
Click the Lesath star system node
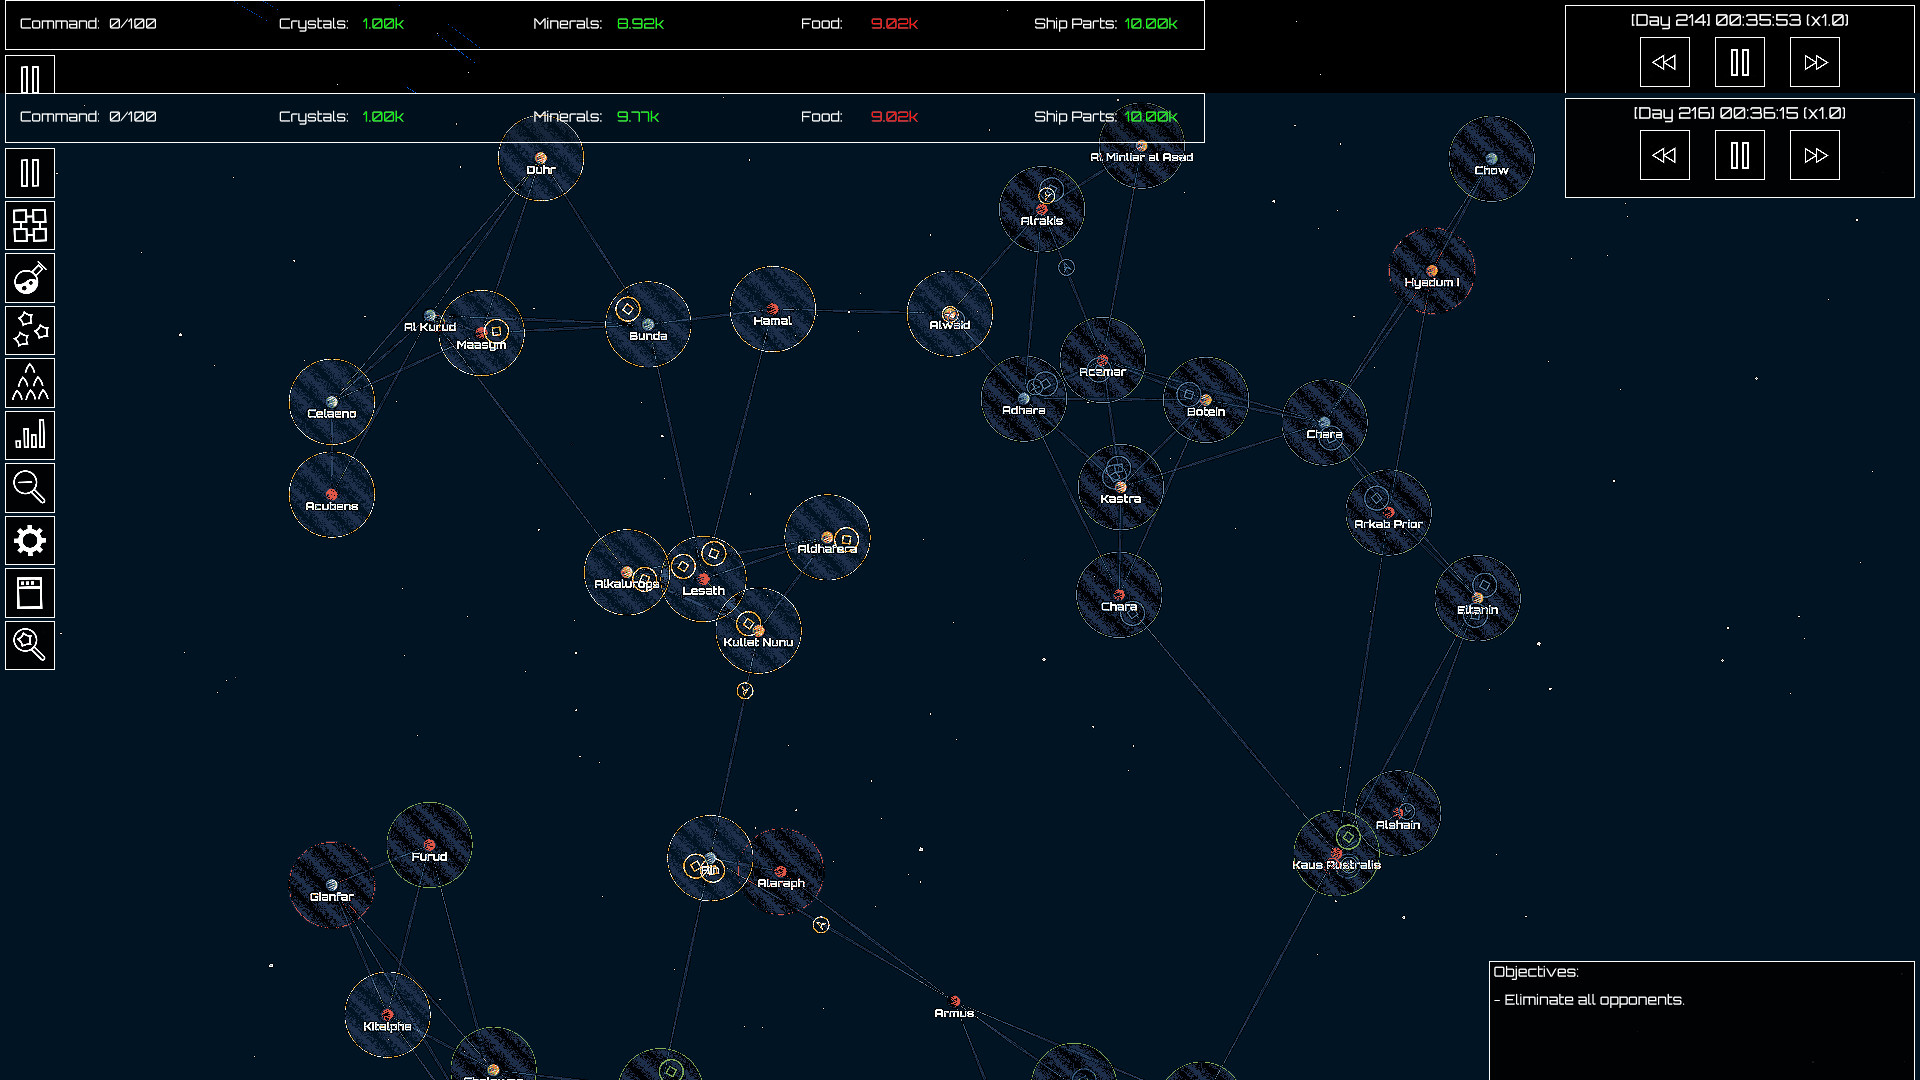click(x=703, y=579)
